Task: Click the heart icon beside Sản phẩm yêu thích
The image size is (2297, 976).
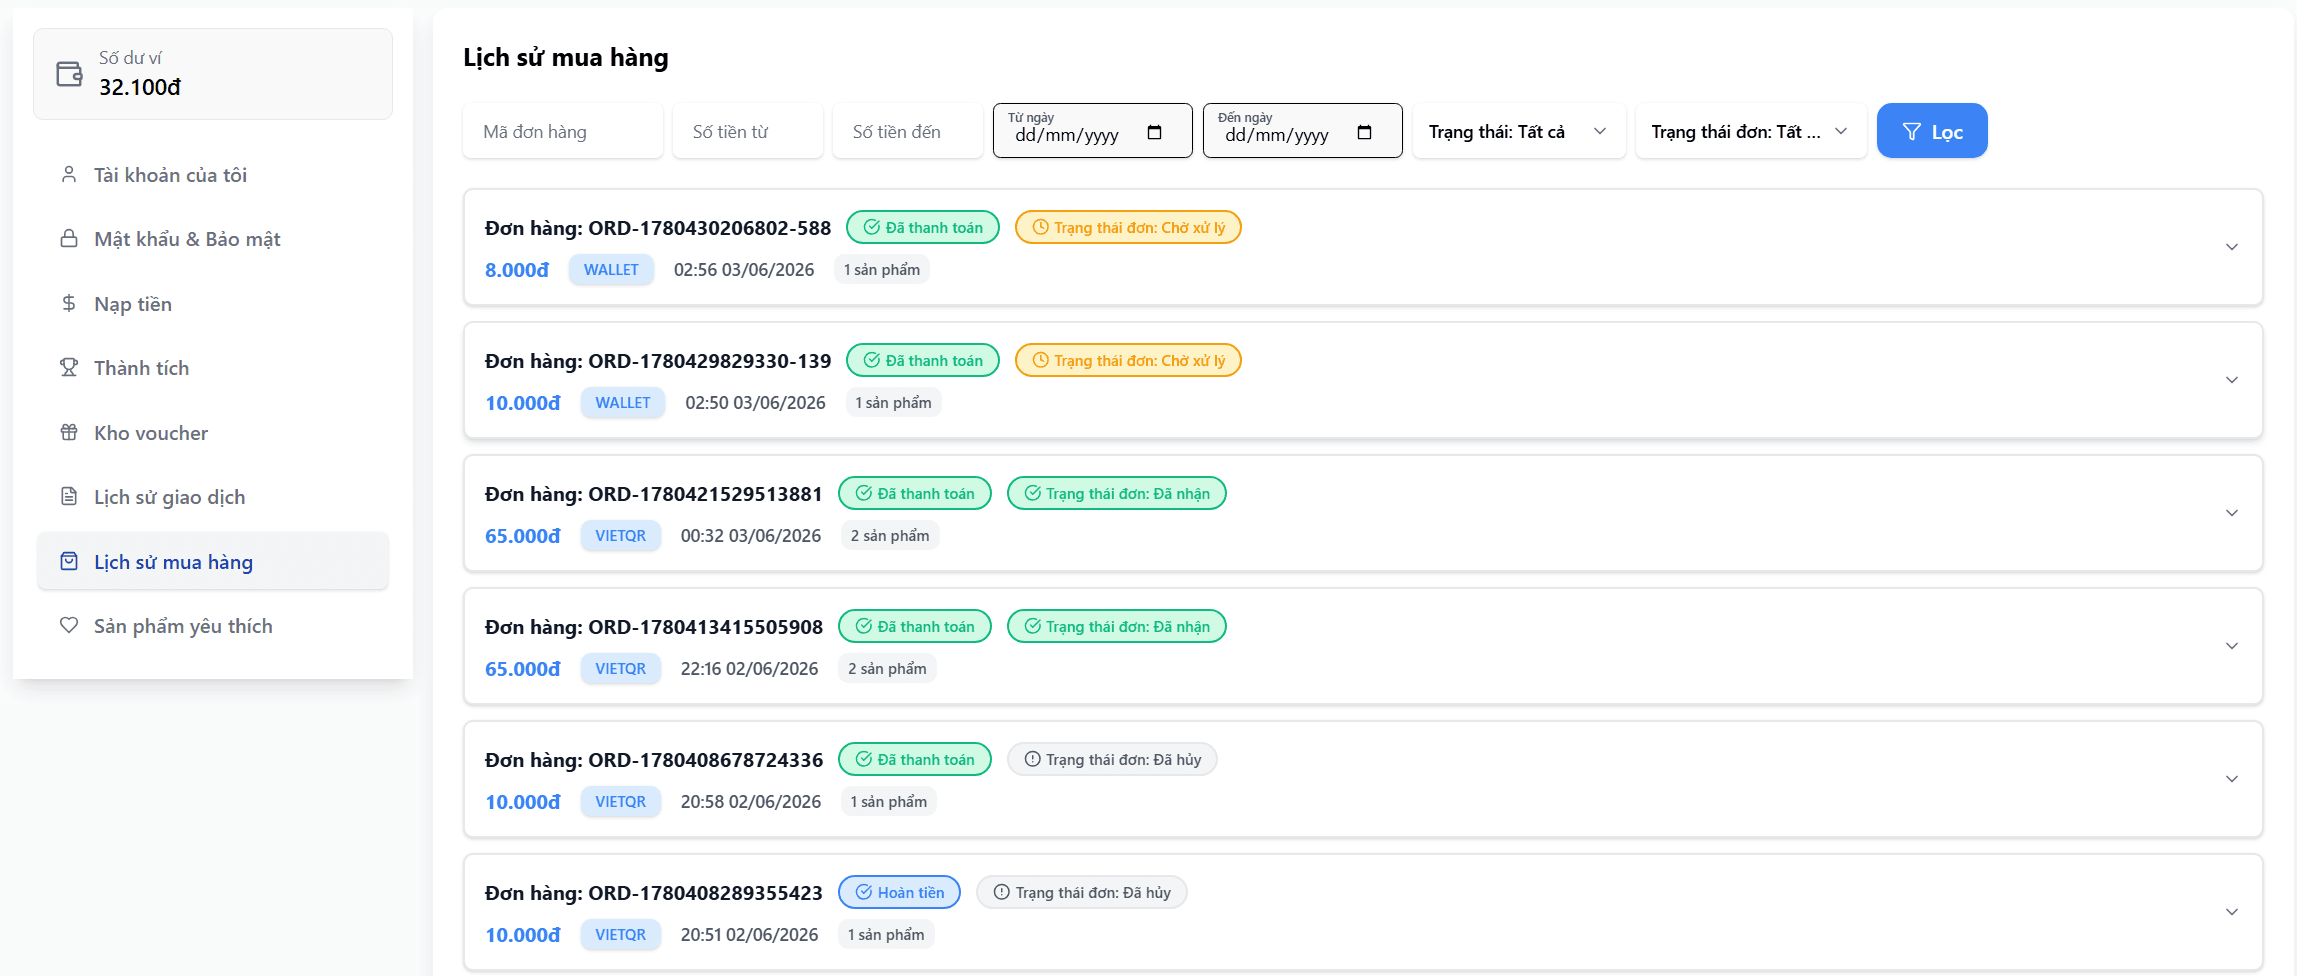Action: (69, 626)
